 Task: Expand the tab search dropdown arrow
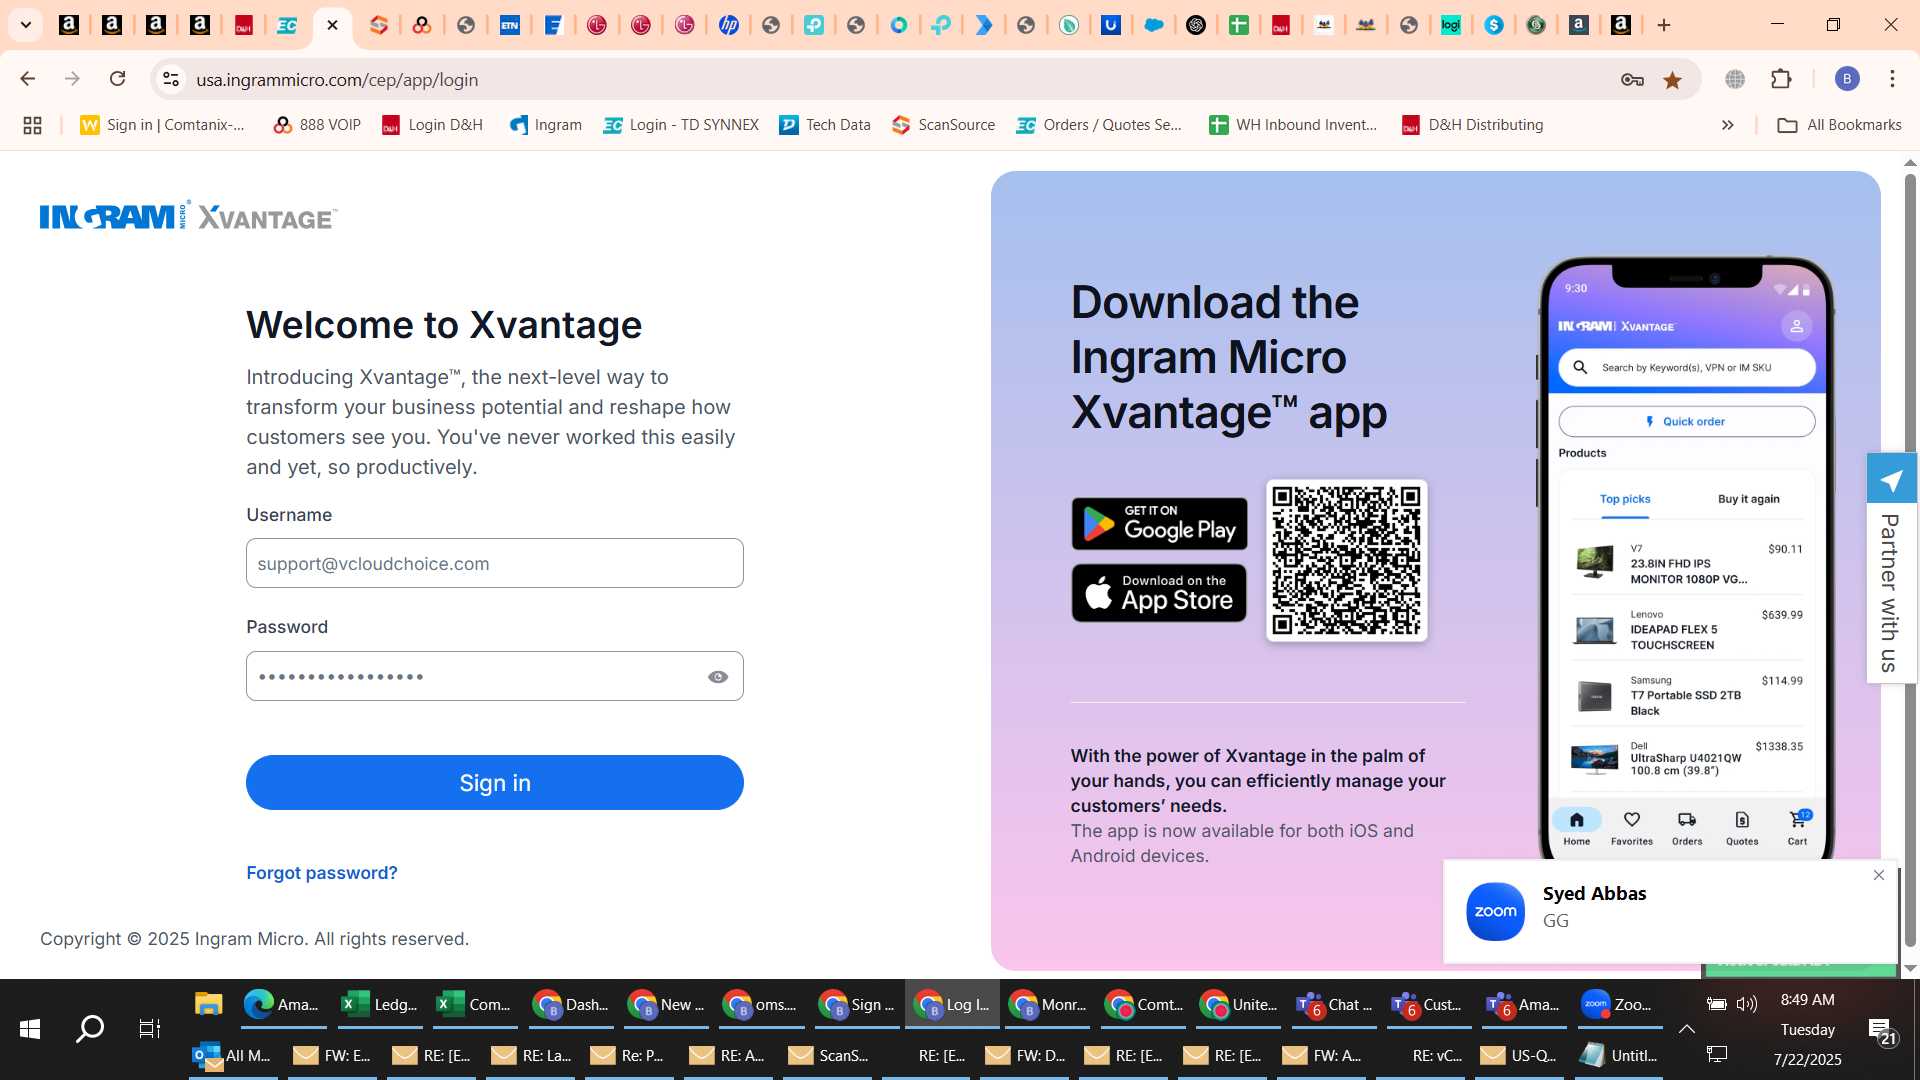[26, 25]
